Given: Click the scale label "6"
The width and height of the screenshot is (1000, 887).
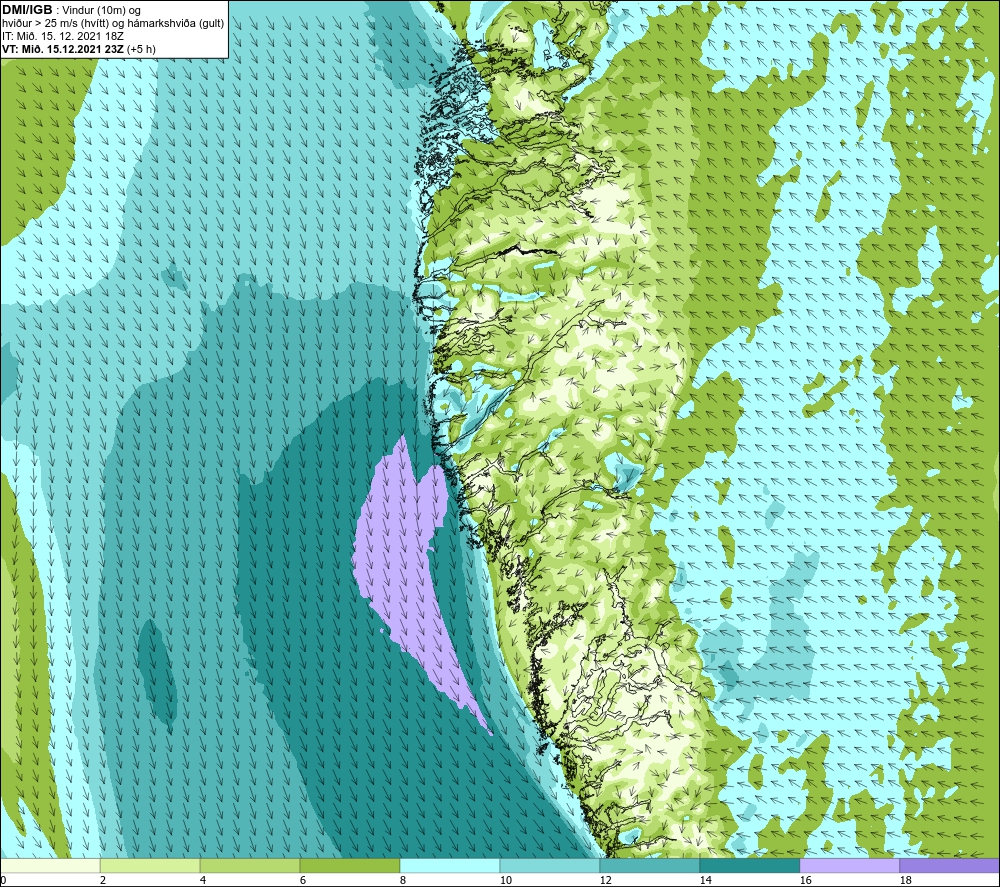Looking at the screenshot, I should (303, 880).
